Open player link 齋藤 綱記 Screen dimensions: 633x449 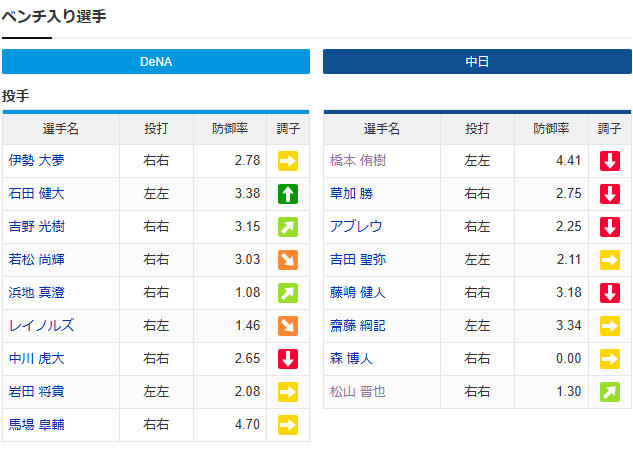pos(358,326)
